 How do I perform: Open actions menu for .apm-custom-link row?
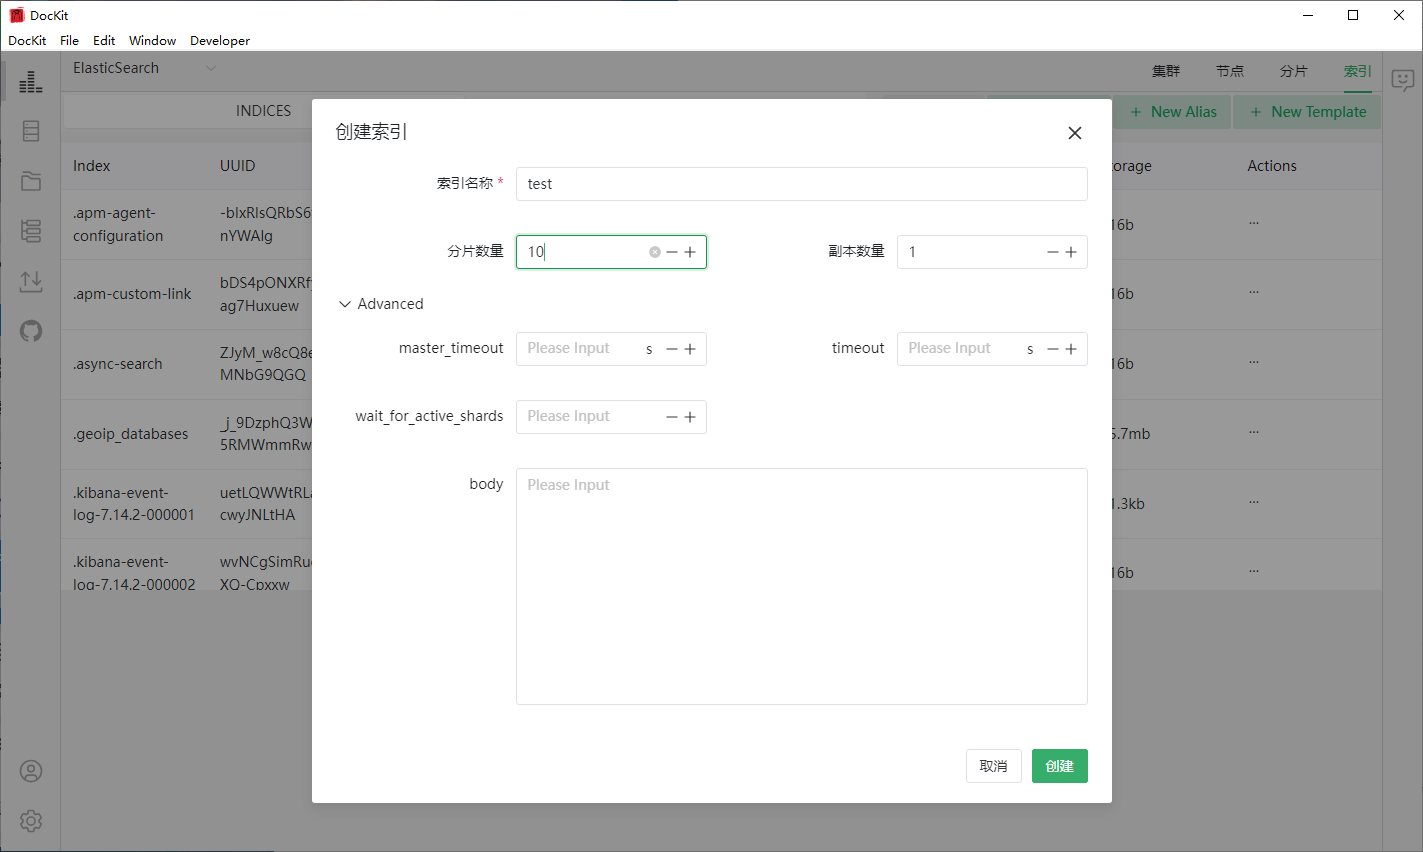pyautogui.click(x=1254, y=293)
